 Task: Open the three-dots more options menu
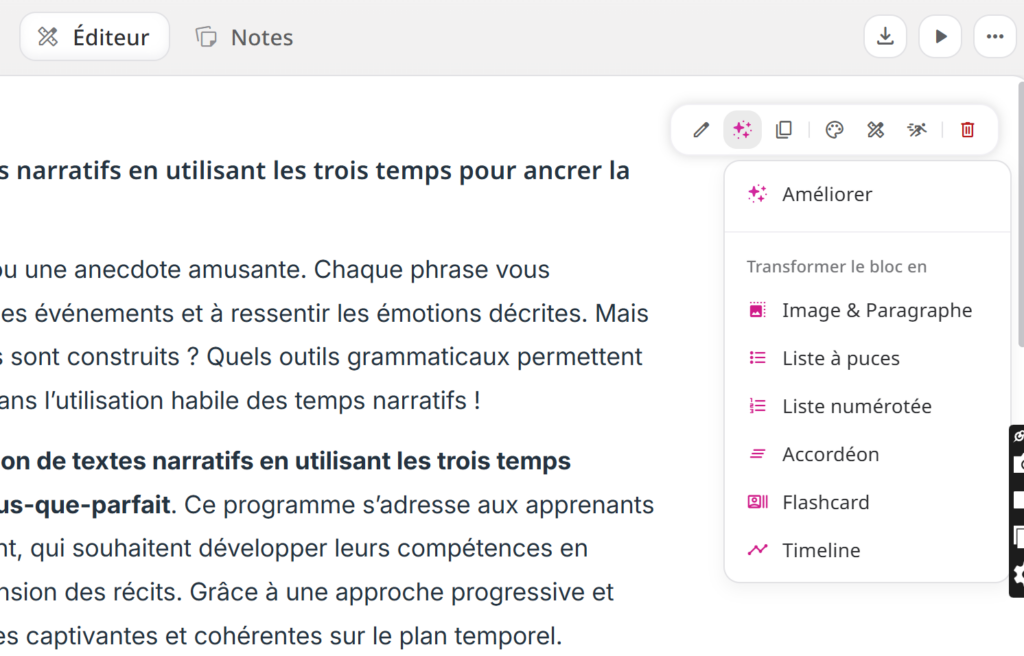994,37
